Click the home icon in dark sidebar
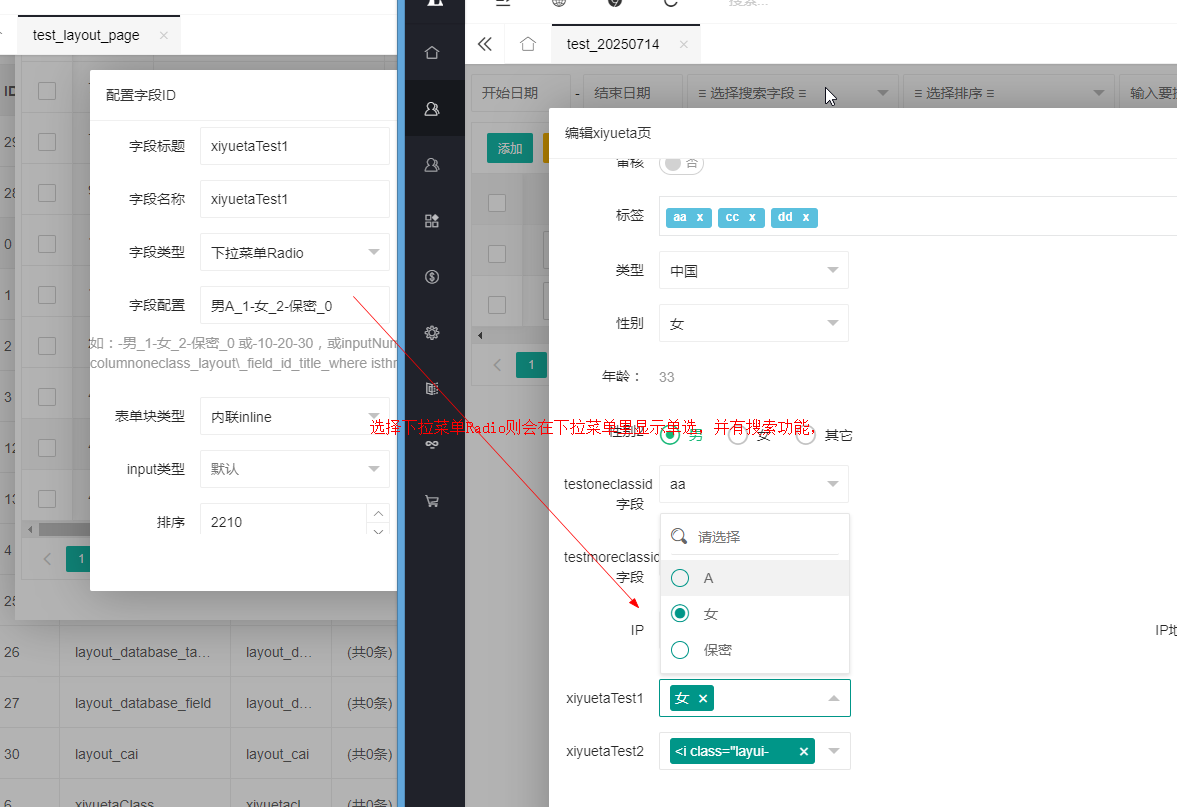 coord(432,53)
